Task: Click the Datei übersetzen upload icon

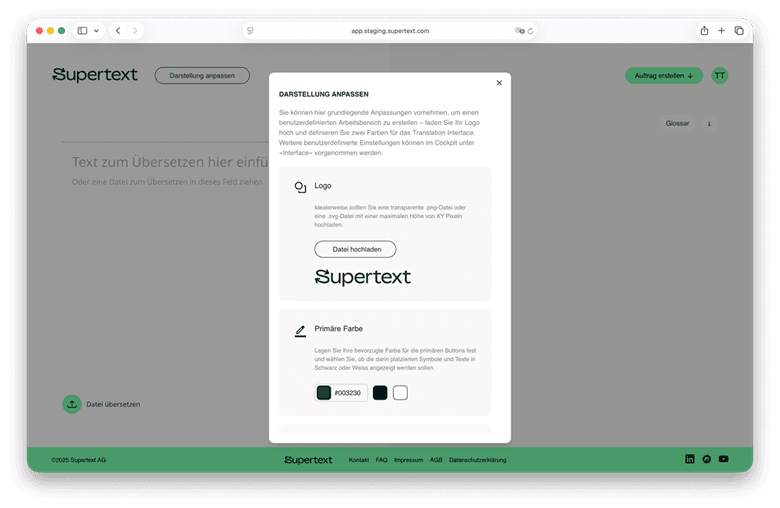Action: tap(72, 404)
